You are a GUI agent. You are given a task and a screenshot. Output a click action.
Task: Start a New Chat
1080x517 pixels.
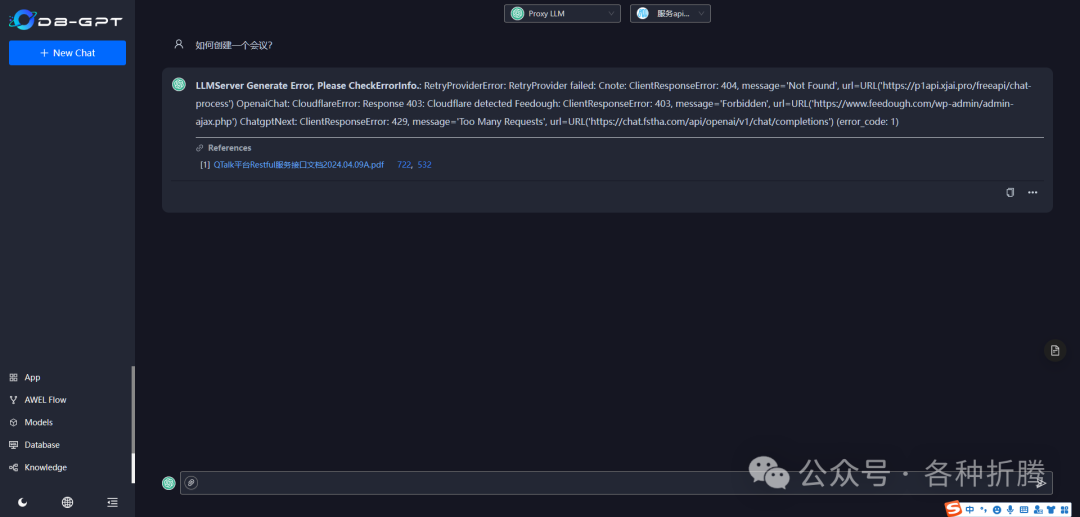tap(67, 53)
